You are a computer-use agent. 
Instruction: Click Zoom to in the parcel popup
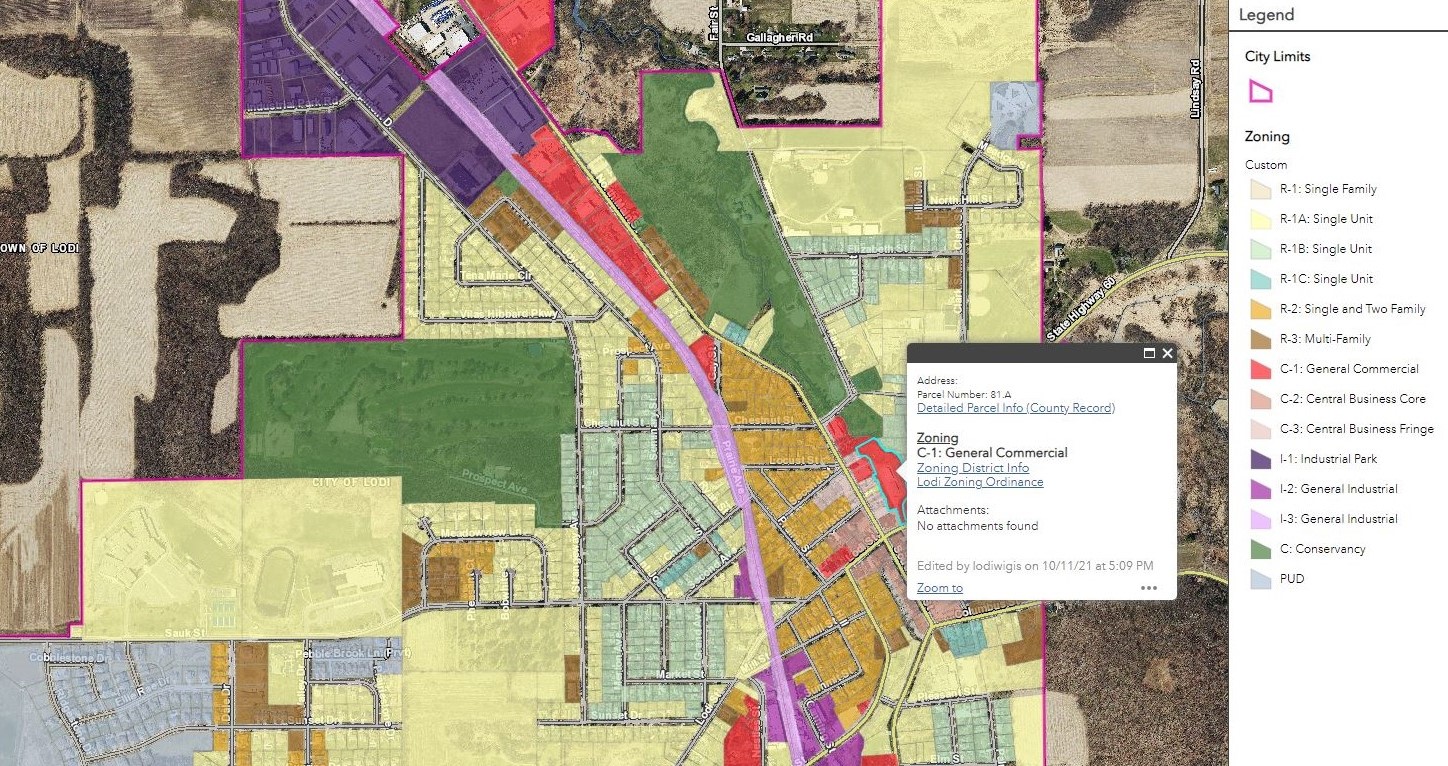pyautogui.click(x=939, y=588)
